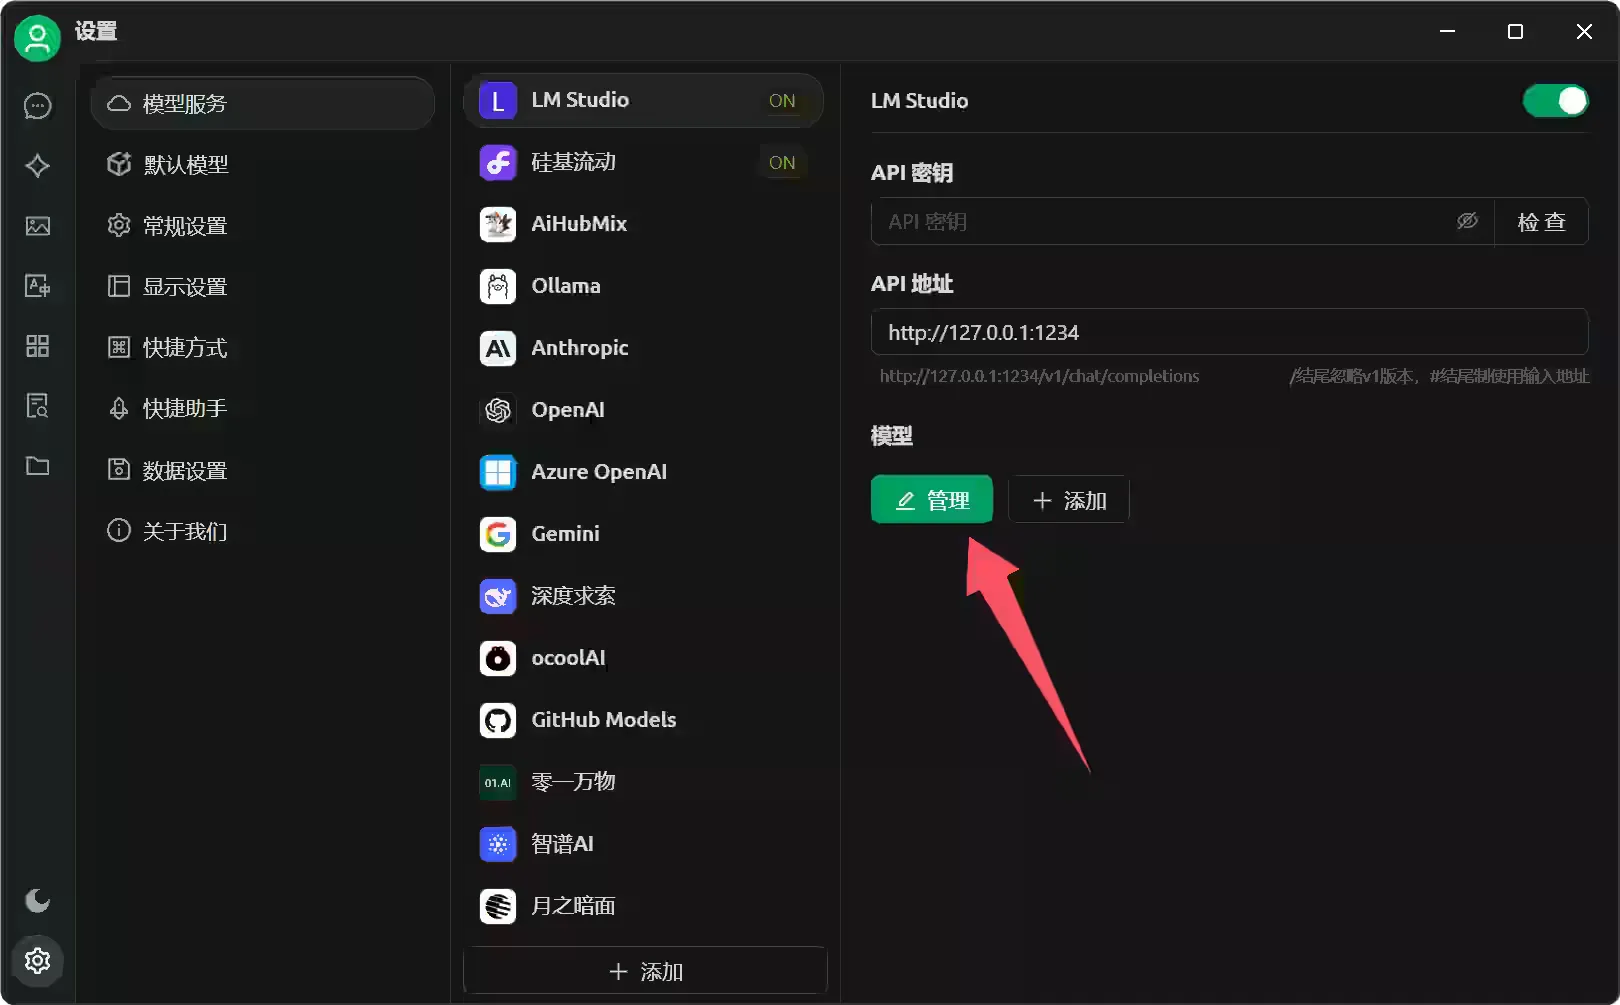Click the user avatar icon

(x=37, y=38)
